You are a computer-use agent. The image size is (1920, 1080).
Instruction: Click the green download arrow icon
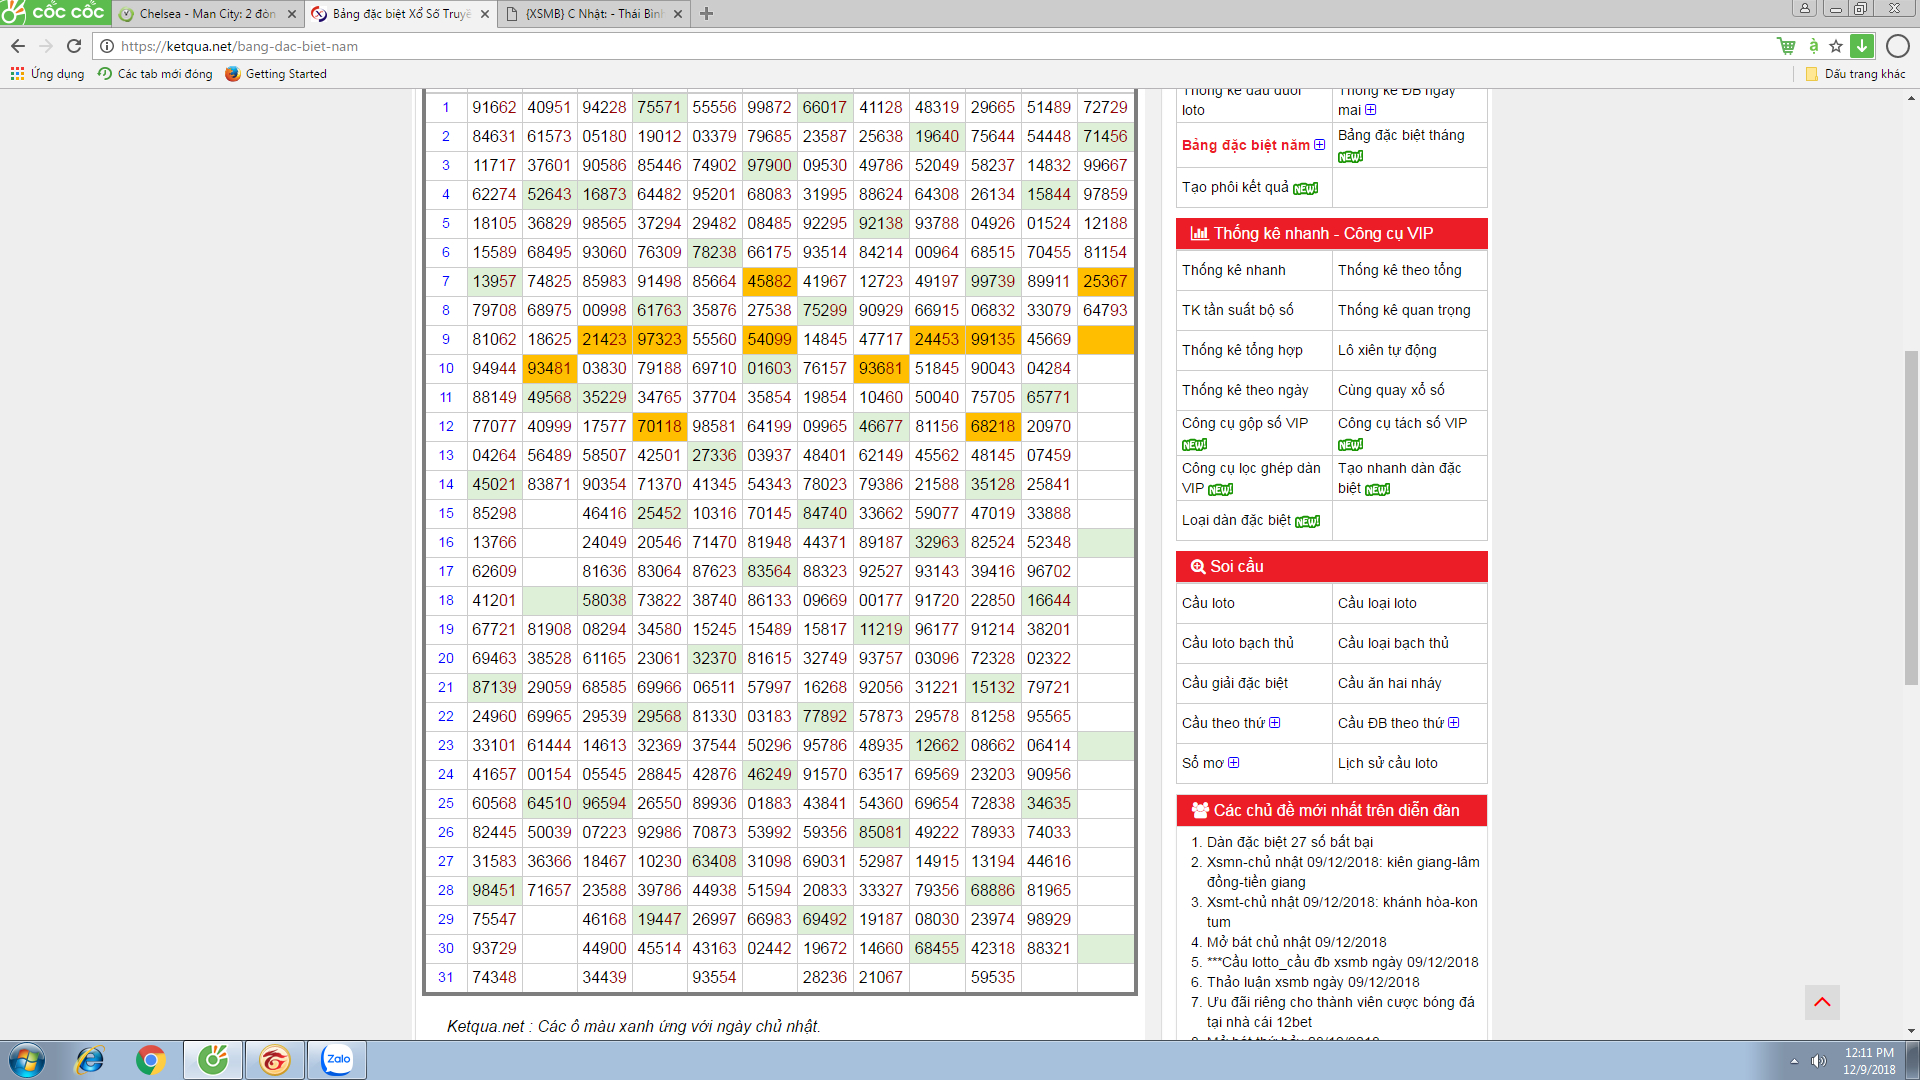tap(1862, 46)
